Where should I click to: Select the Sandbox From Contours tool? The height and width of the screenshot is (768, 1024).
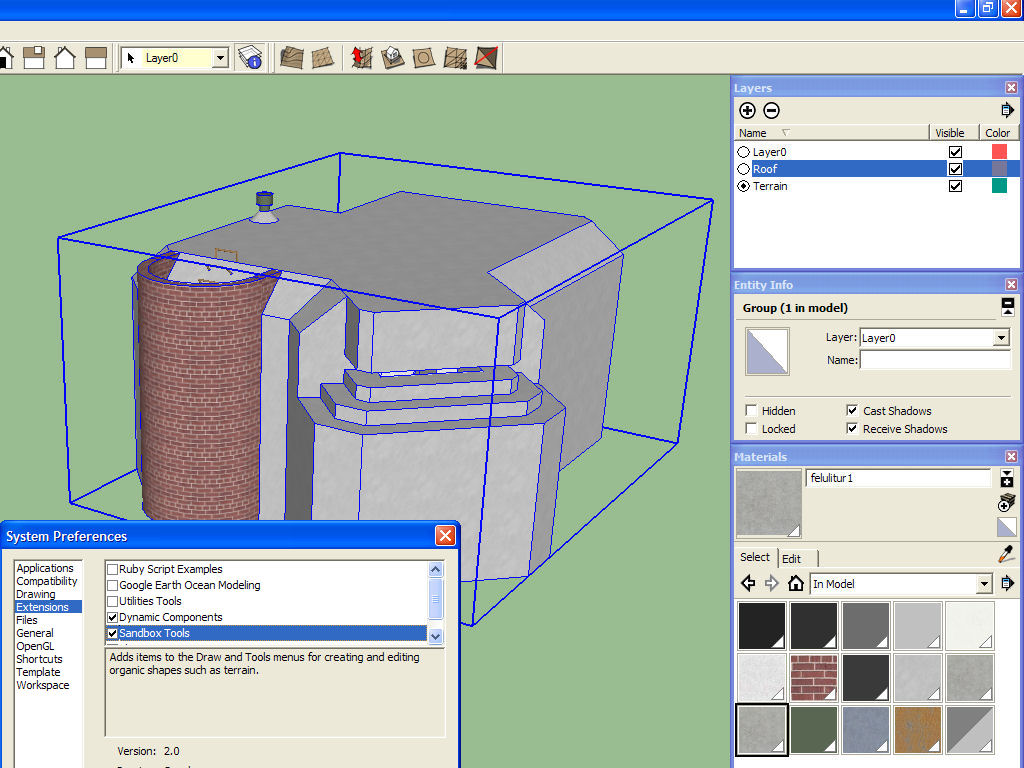[x=291, y=57]
